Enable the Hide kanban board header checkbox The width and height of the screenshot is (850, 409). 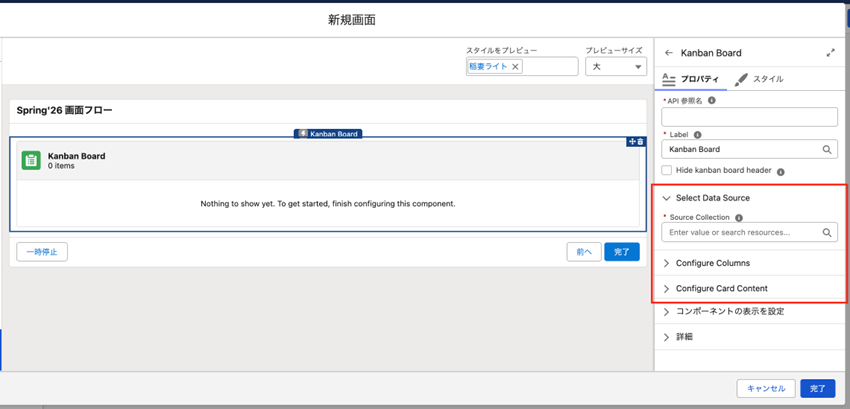[x=667, y=171]
